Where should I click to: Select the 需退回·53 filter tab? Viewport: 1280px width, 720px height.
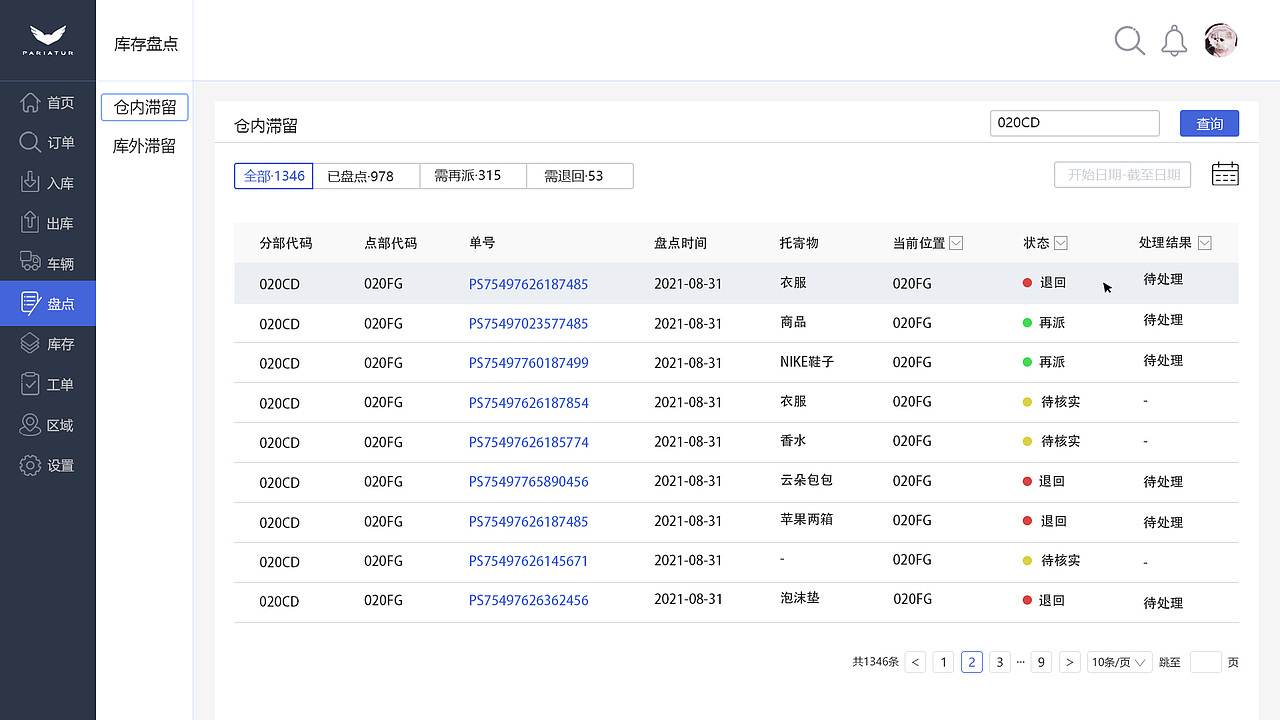click(580, 175)
